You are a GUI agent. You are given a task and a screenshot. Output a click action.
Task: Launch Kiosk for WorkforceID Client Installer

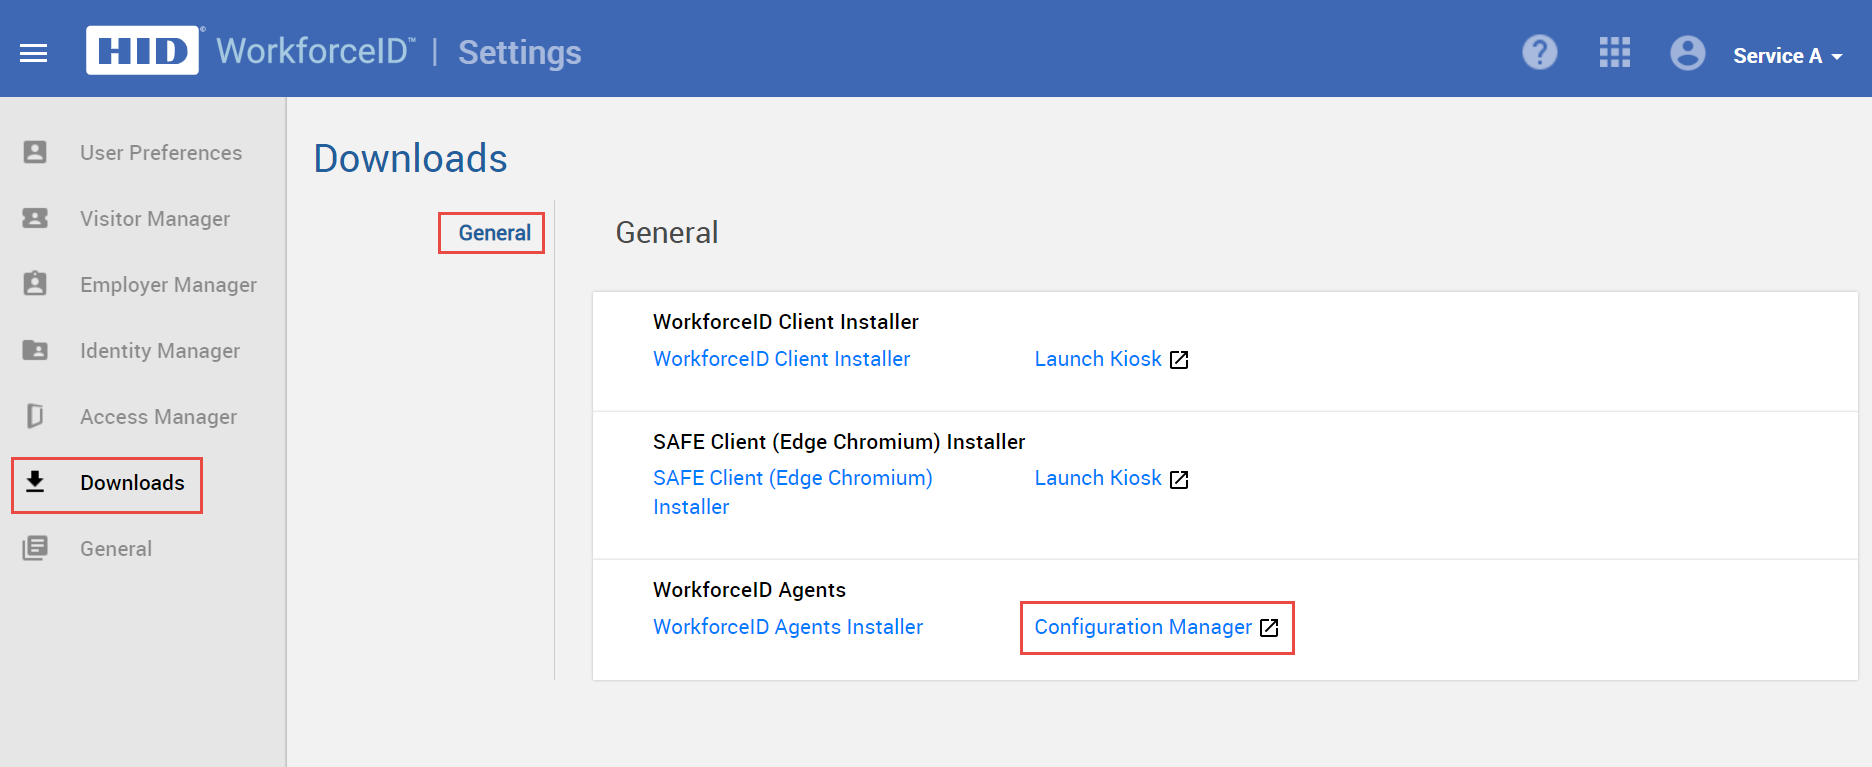click(x=1098, y=359)
